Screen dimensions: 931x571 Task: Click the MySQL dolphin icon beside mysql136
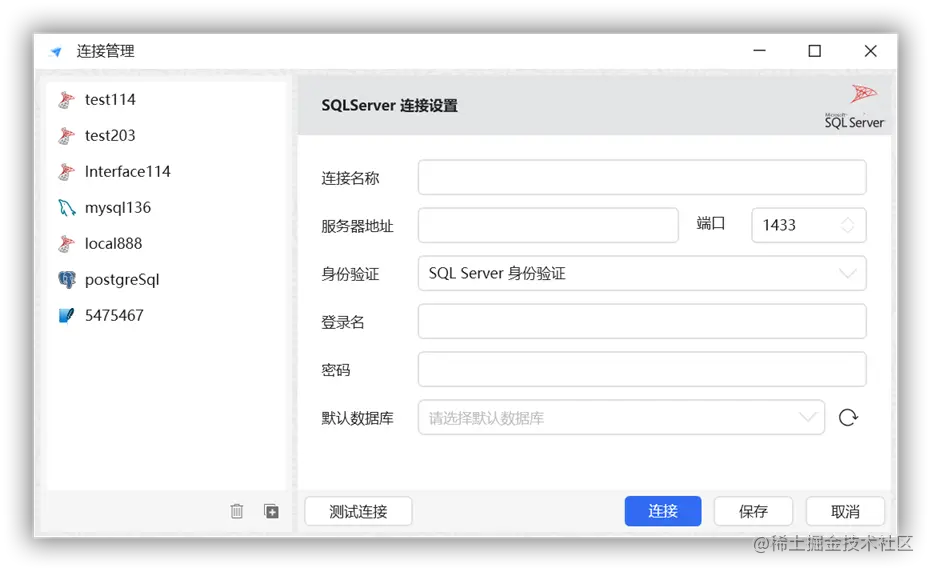pos(66,208)
